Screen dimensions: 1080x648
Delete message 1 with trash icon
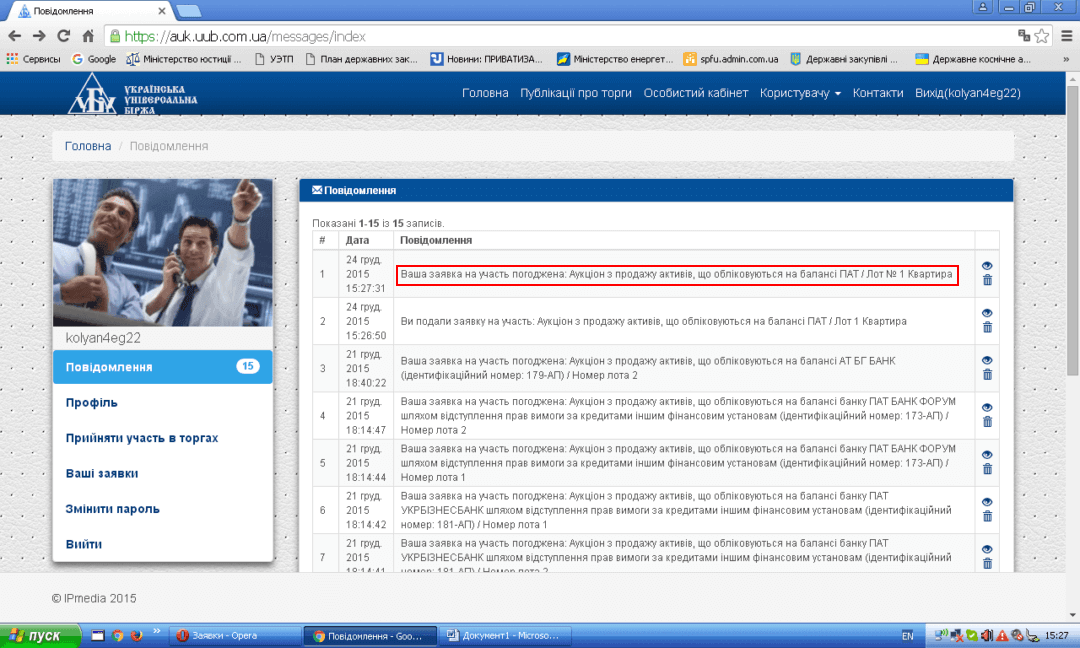point(987,281)
